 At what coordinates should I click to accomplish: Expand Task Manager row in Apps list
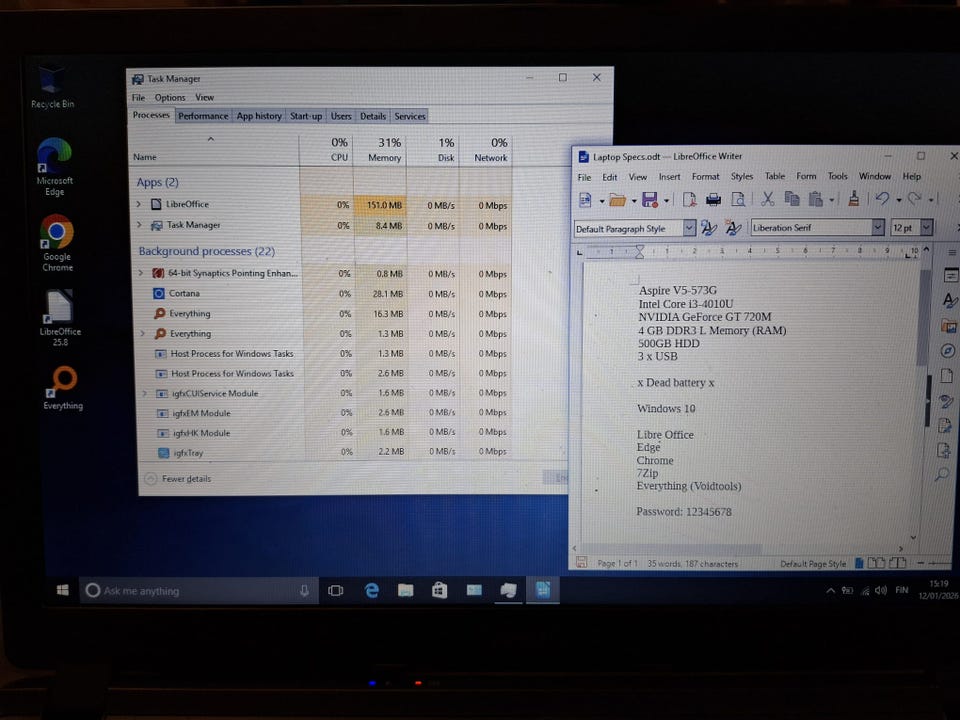pyautogui.click(x=140, y=225)
